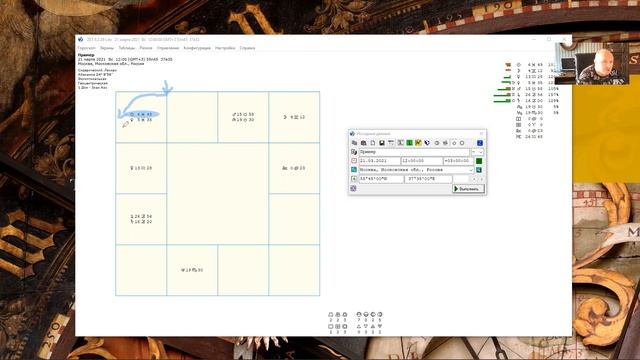Screen dimensions: 640x360
Task: Click the application icon in the title bar
Action: 80,40
